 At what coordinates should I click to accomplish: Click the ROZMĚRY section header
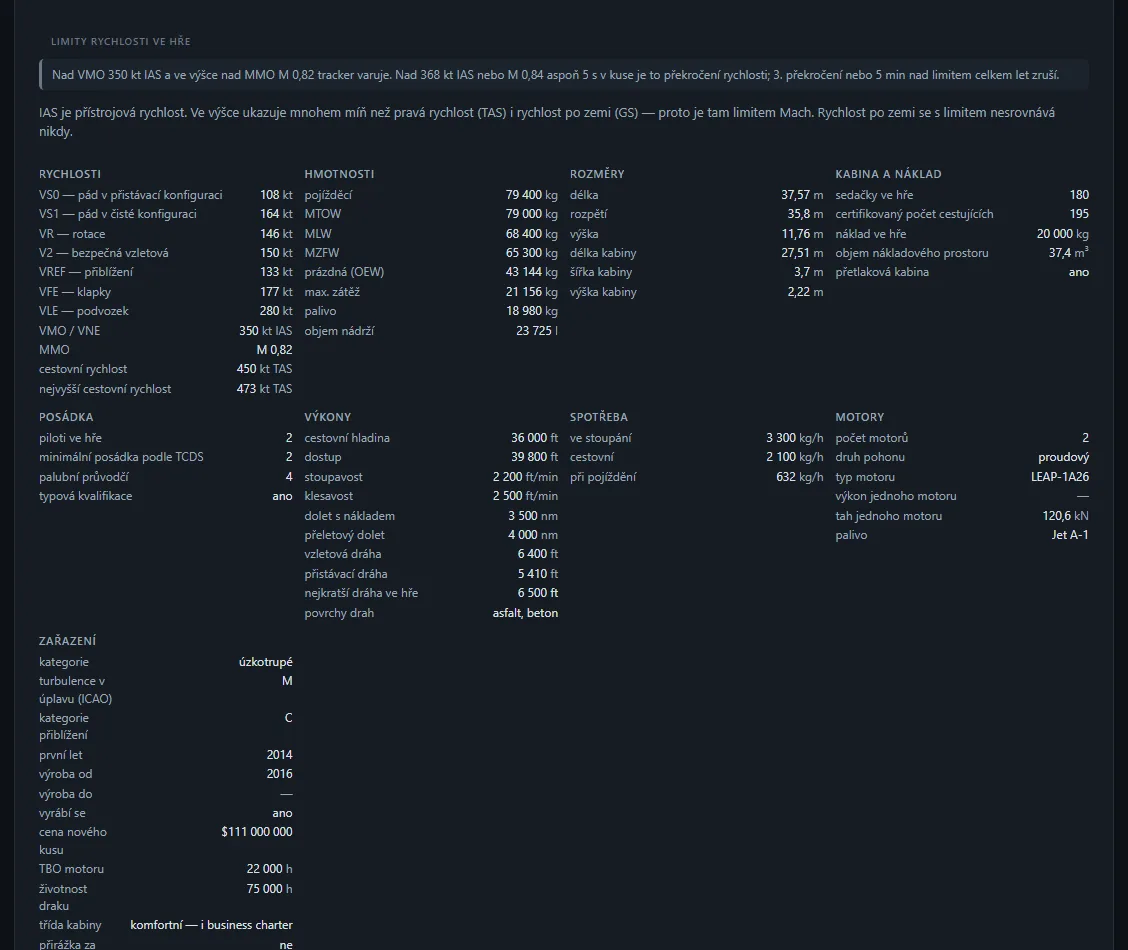pyautogui.click(x=597, y=174)
